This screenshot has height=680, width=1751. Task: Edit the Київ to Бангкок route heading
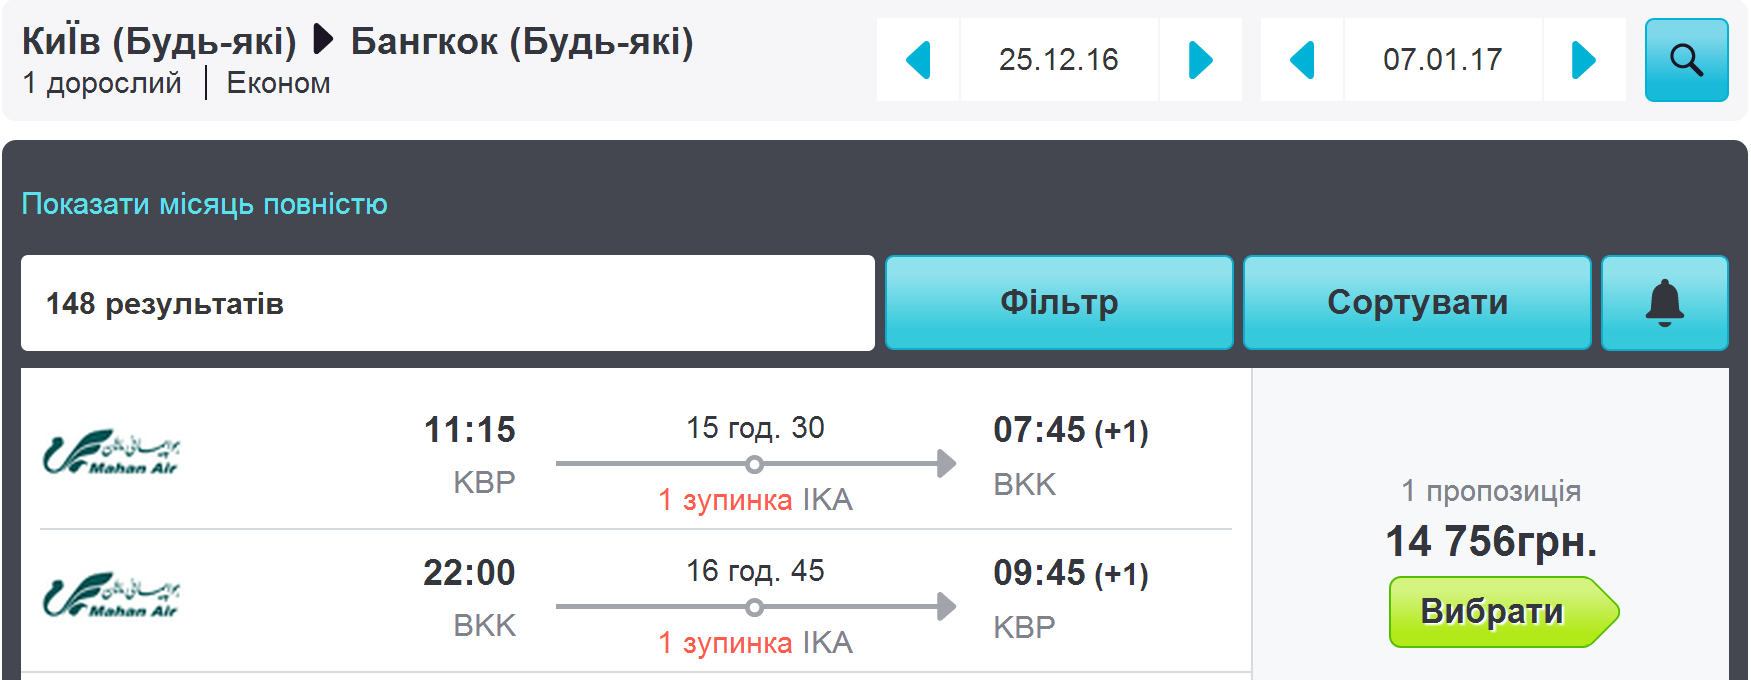tap(358, 42)
